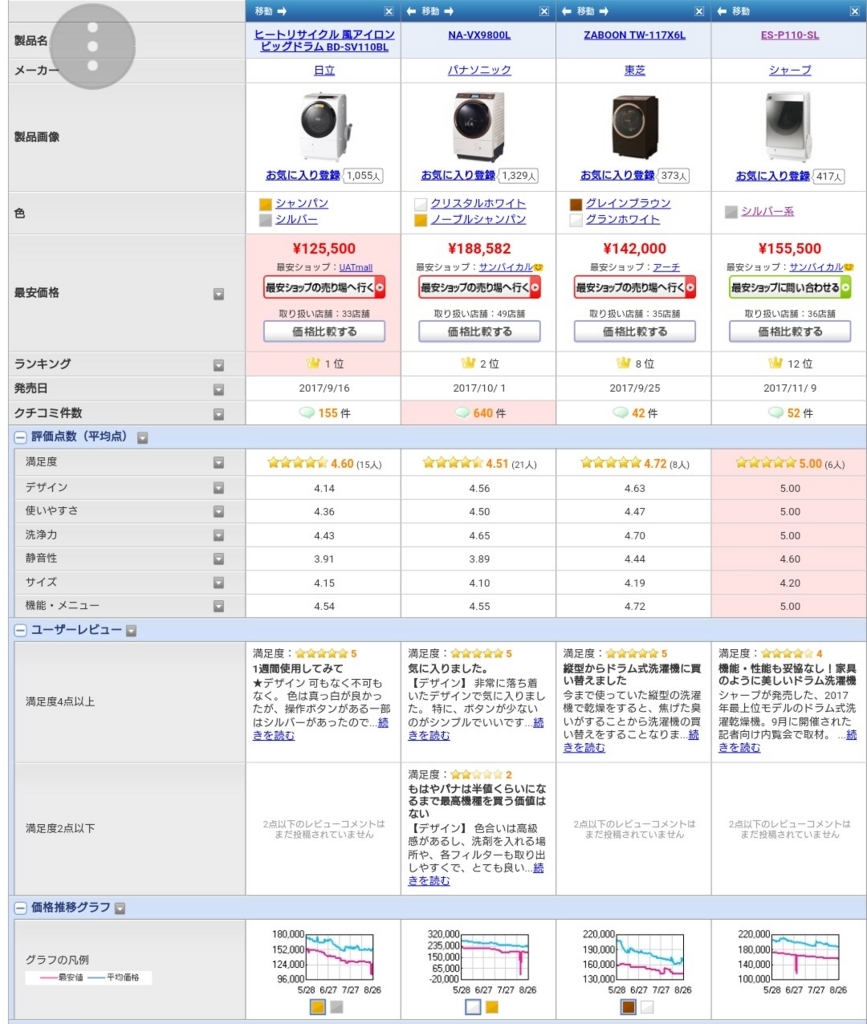The image size is (867, 1024).
Task: Open シャープ maker link
Action: (x=790, y=70)
